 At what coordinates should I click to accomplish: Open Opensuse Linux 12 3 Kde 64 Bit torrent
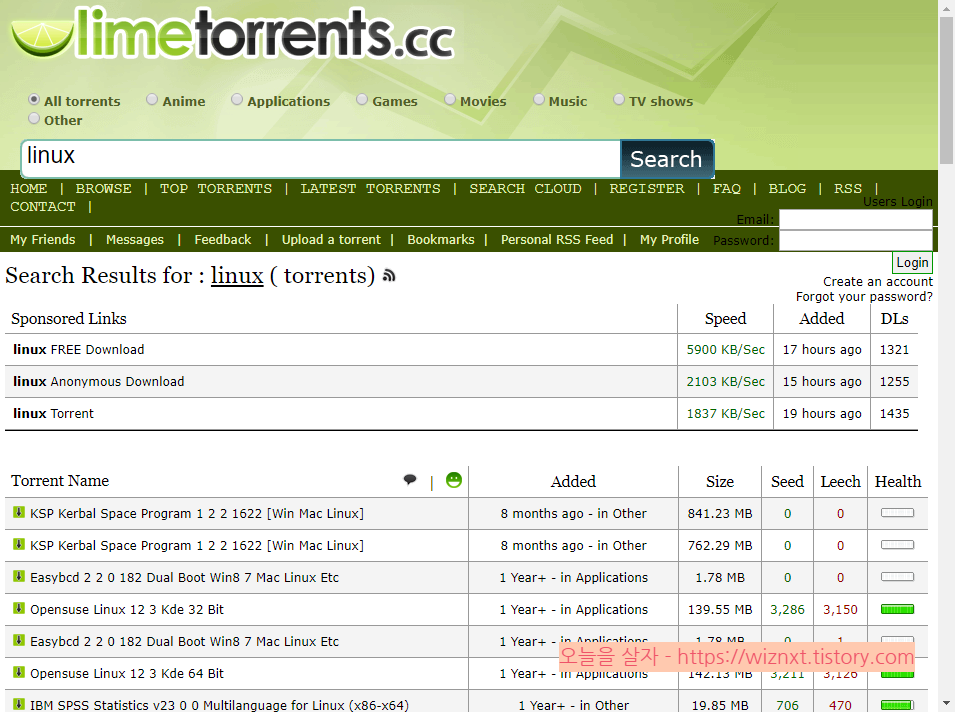pyautogui.click(x=127, y=674)
